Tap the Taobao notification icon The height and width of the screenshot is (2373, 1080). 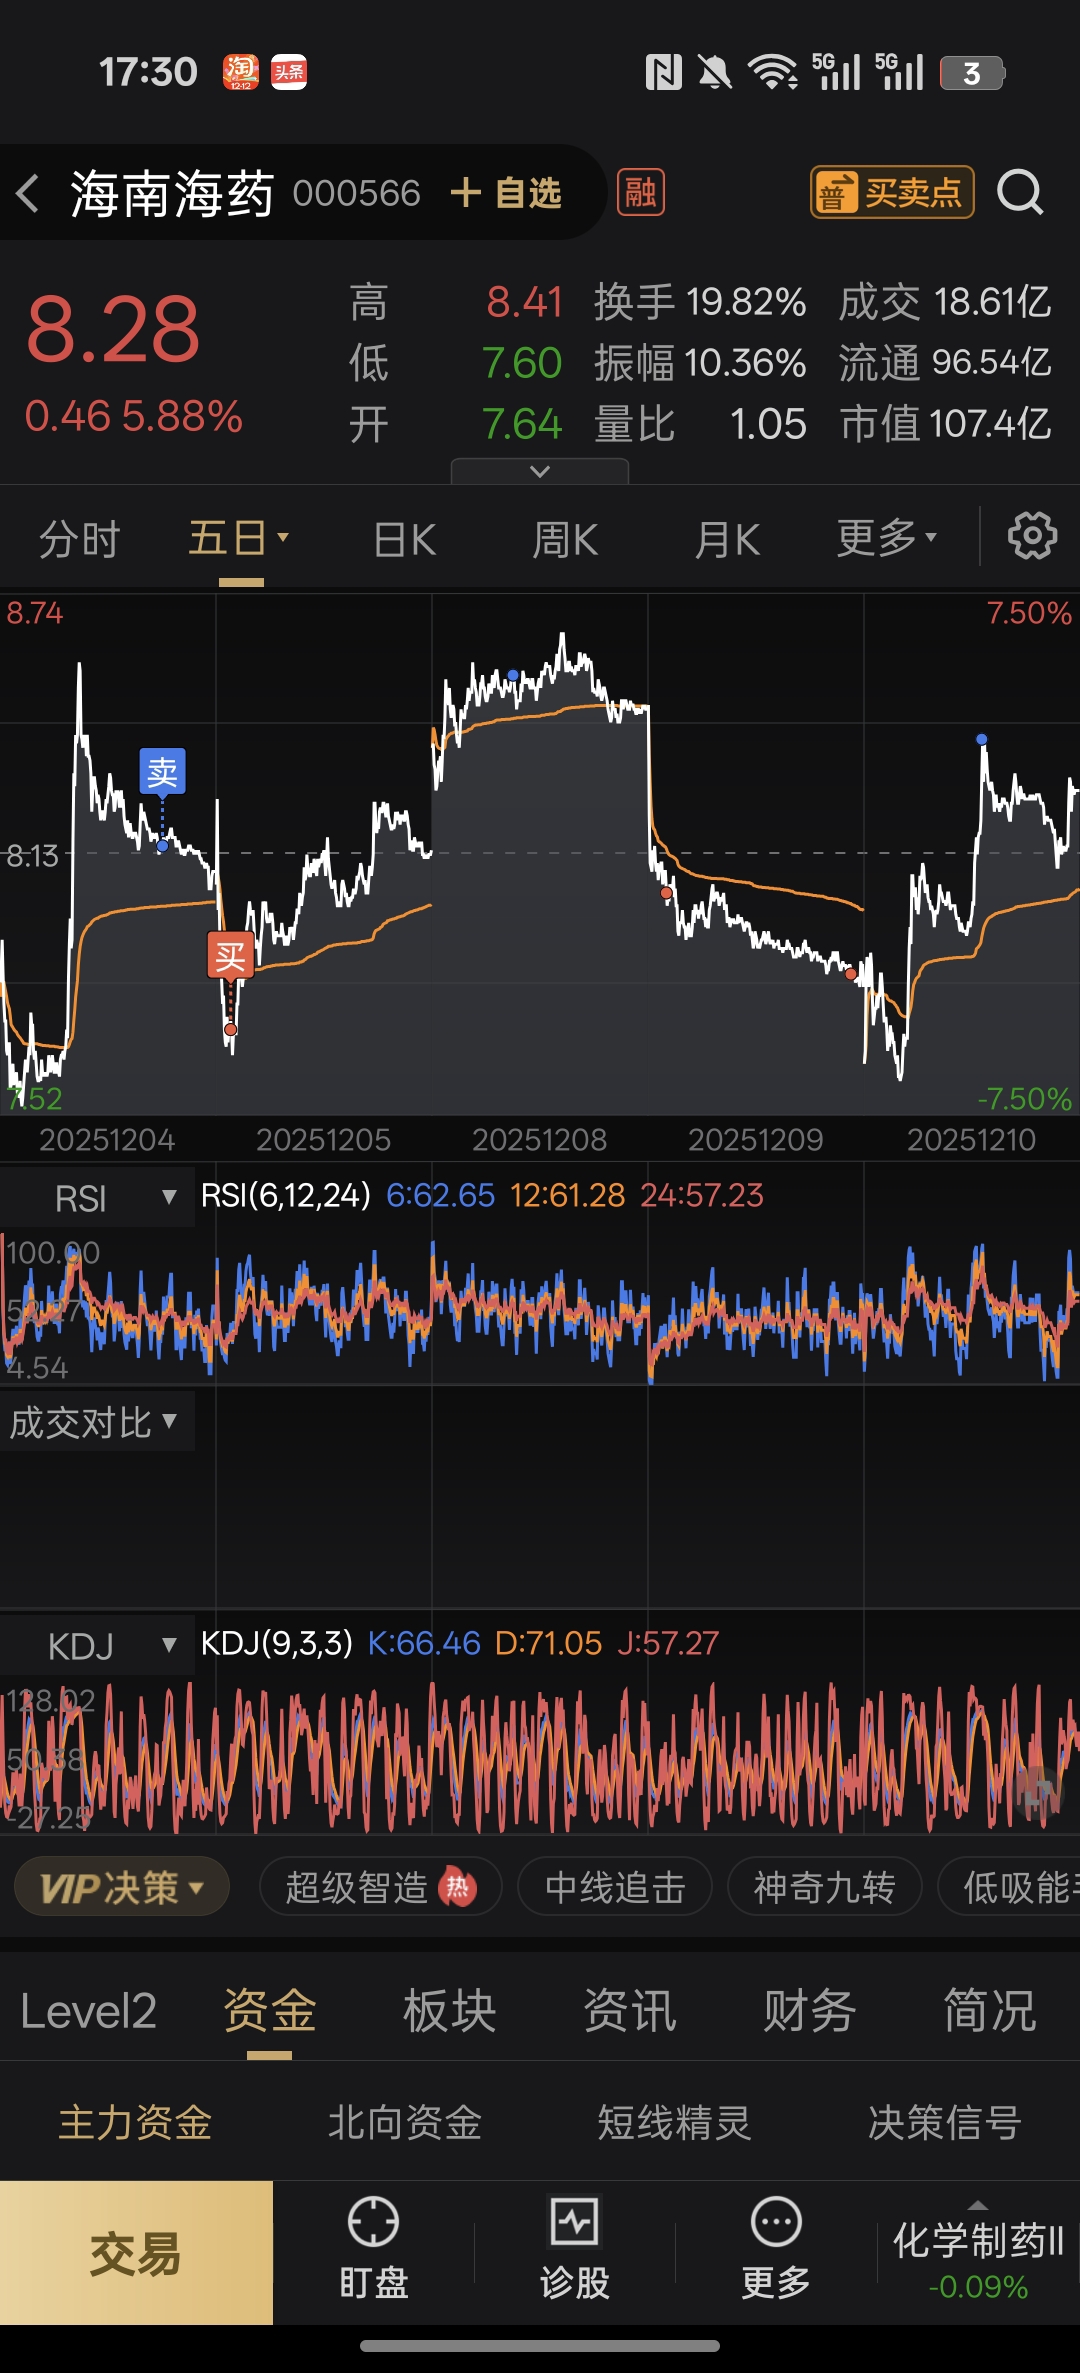click(240, 72)
